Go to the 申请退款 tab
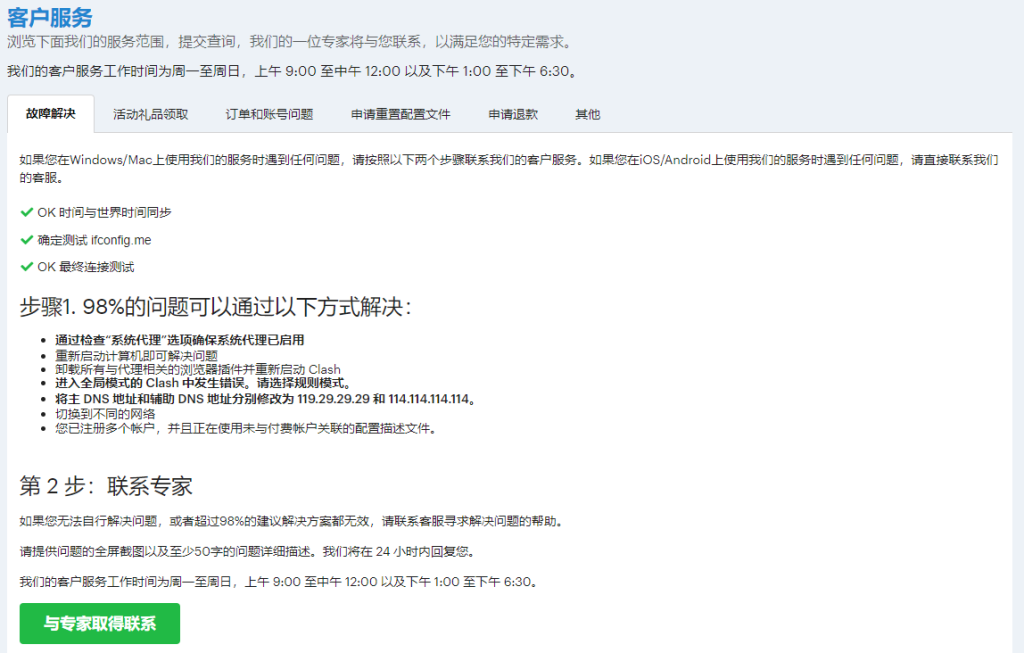The height and width of the screenshot is (653, 1024). pyautogui.click(x=513, y=114)
